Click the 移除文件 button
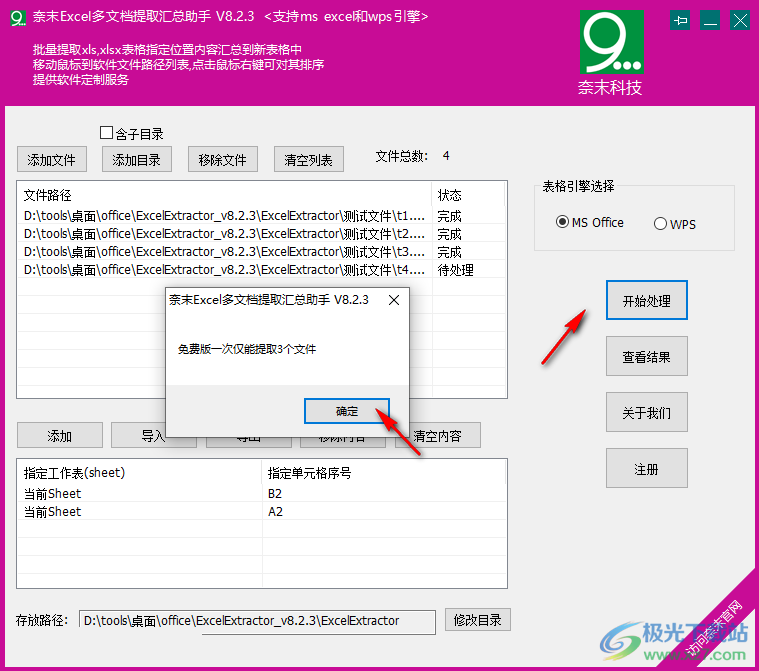759x671 pixels. 223,159
